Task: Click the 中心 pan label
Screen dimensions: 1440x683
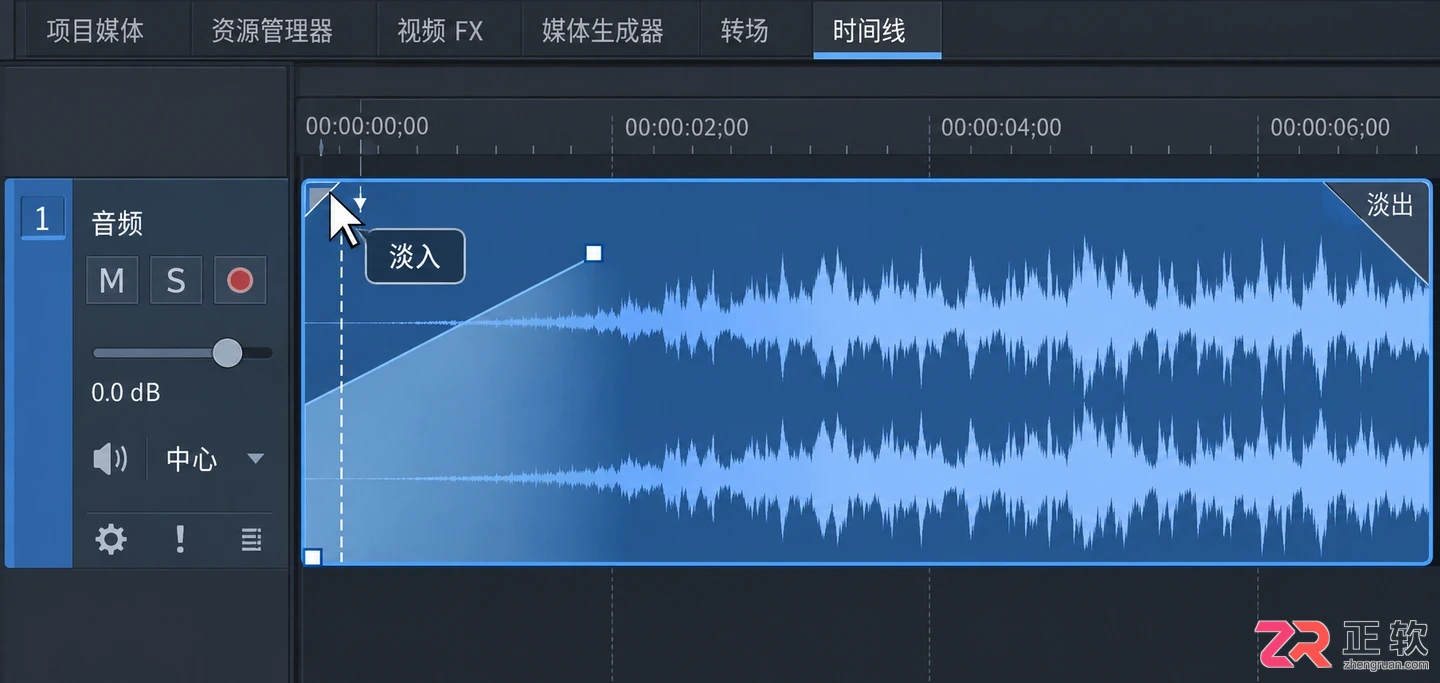Action: (x=191, y=459)
